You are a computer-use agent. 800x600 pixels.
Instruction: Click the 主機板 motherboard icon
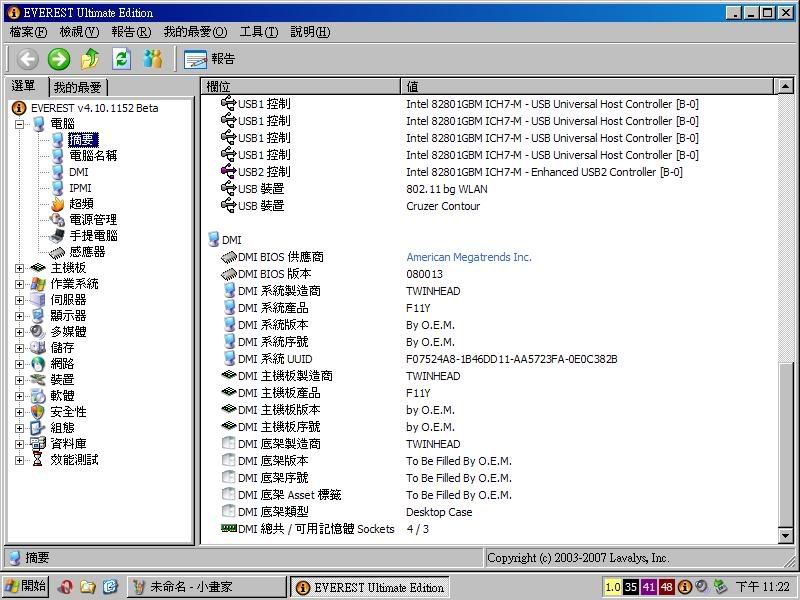[38, 268]
